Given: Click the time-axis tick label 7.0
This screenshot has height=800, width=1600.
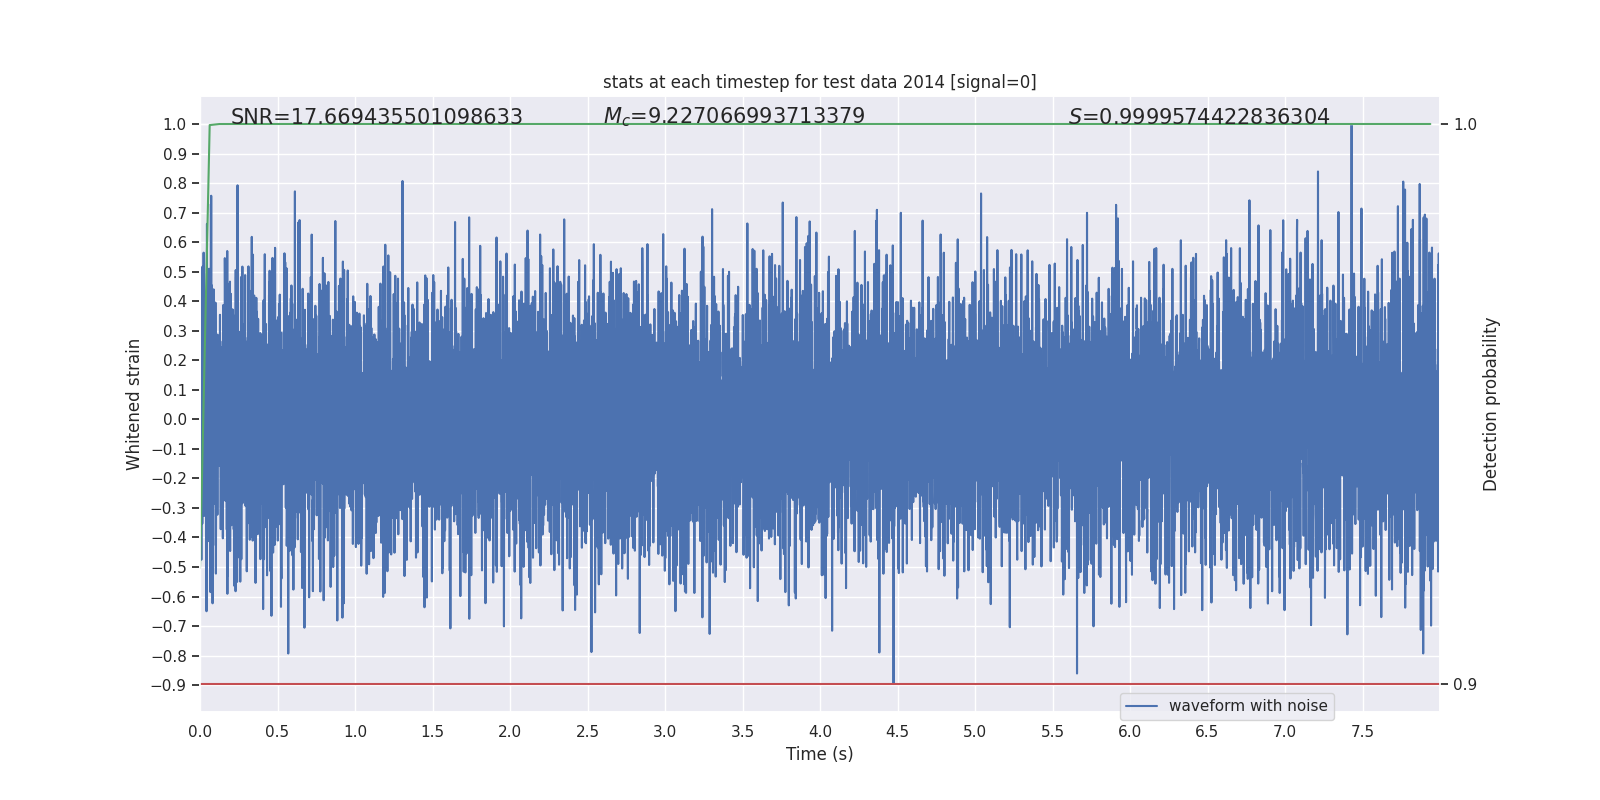Looking at the screenshot, I should (1285, 731).
